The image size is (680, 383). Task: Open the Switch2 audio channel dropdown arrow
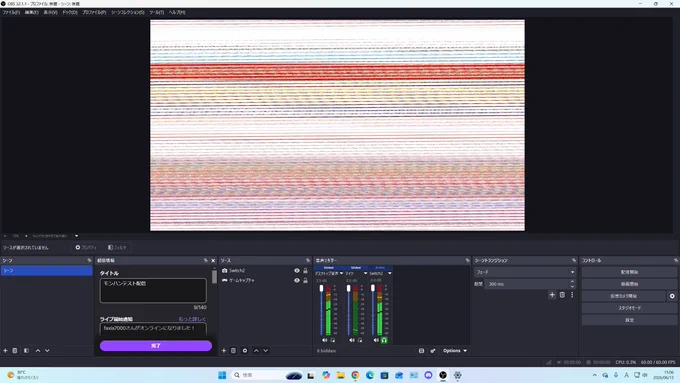click(x=389, y=273)
